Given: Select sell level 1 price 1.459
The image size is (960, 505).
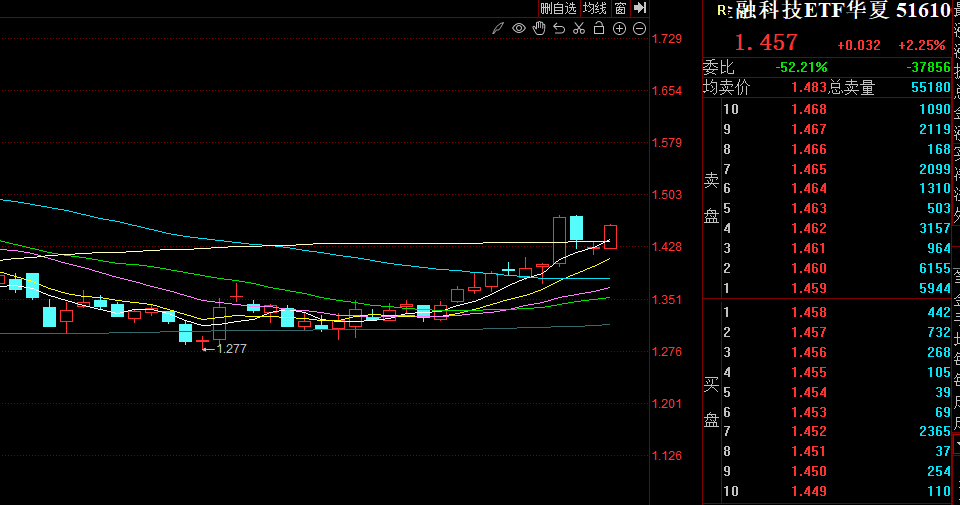Looking at the screenshot, I should [808, 289].
